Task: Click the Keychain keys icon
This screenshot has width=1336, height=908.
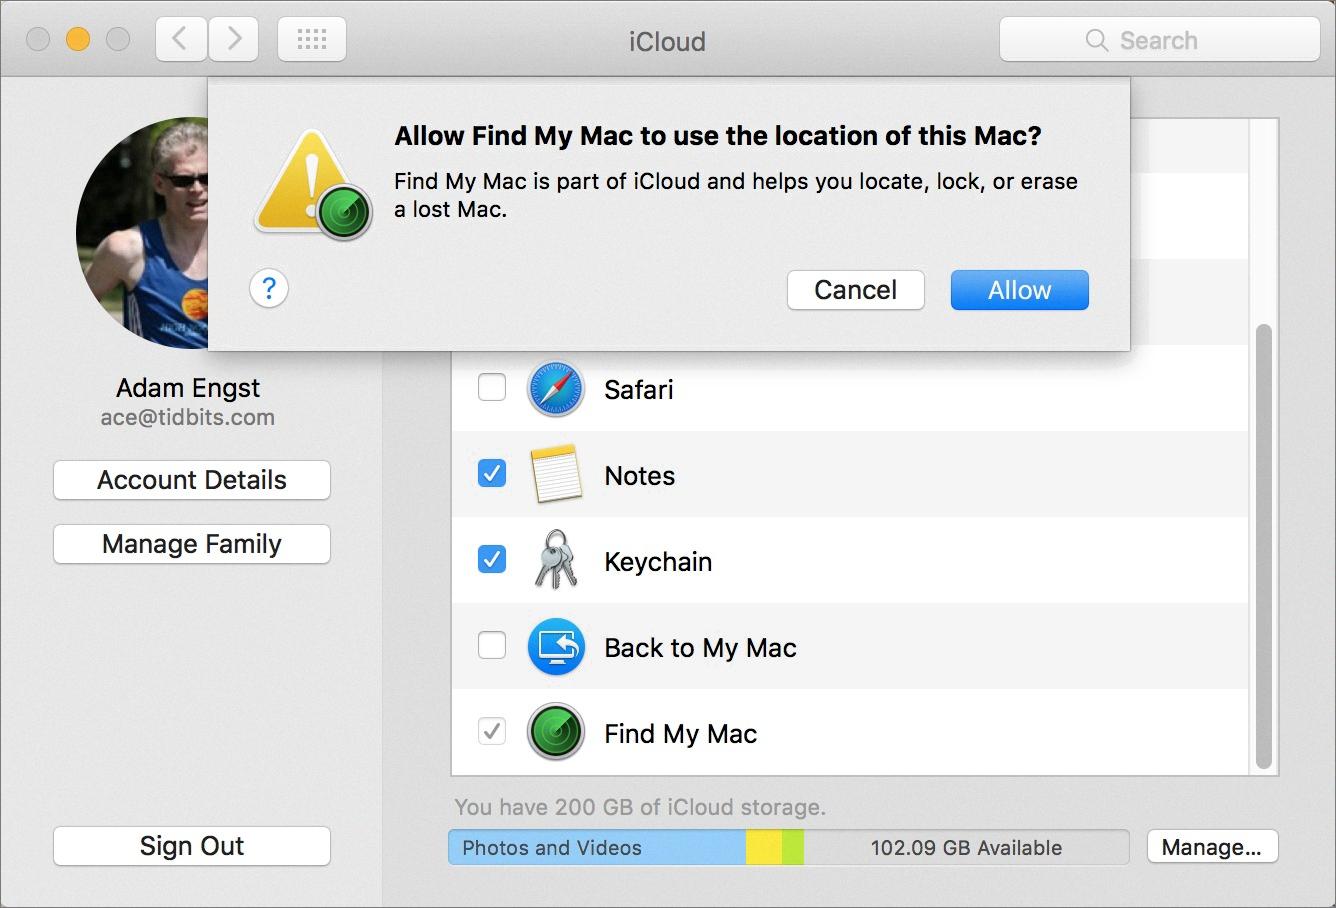Action: [555, 560]
